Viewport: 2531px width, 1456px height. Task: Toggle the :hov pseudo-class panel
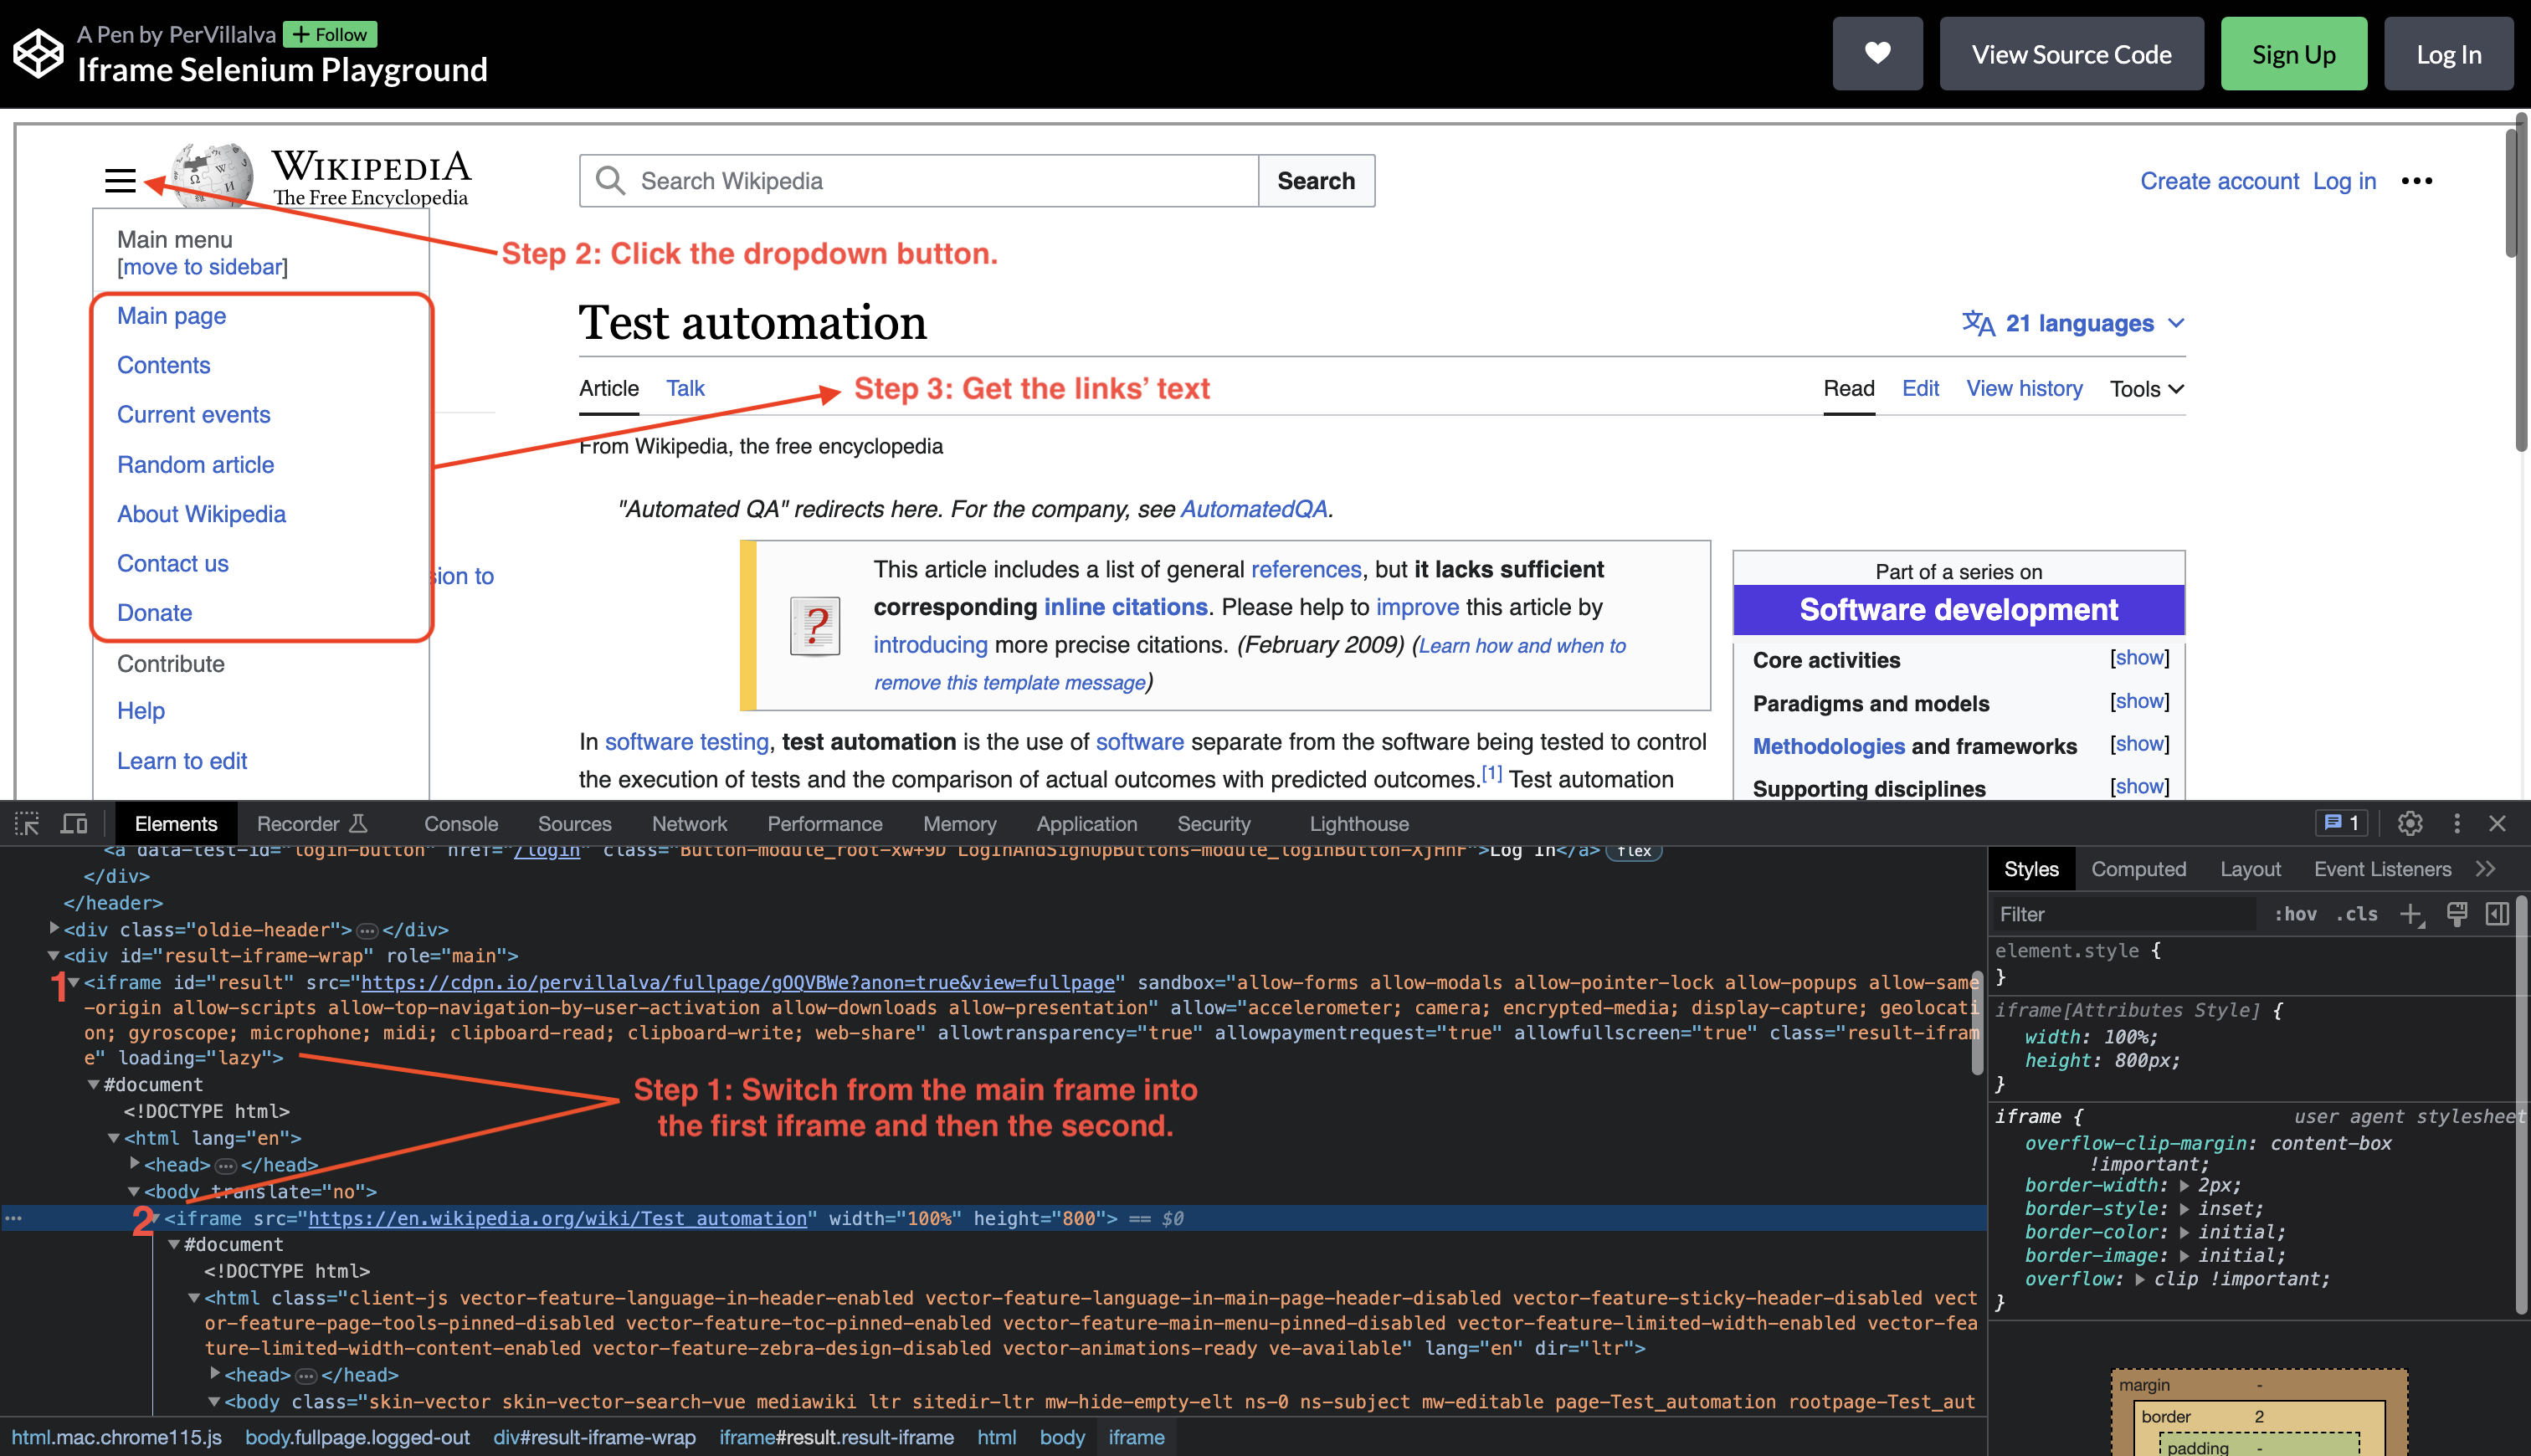(x=2296, y=913)
